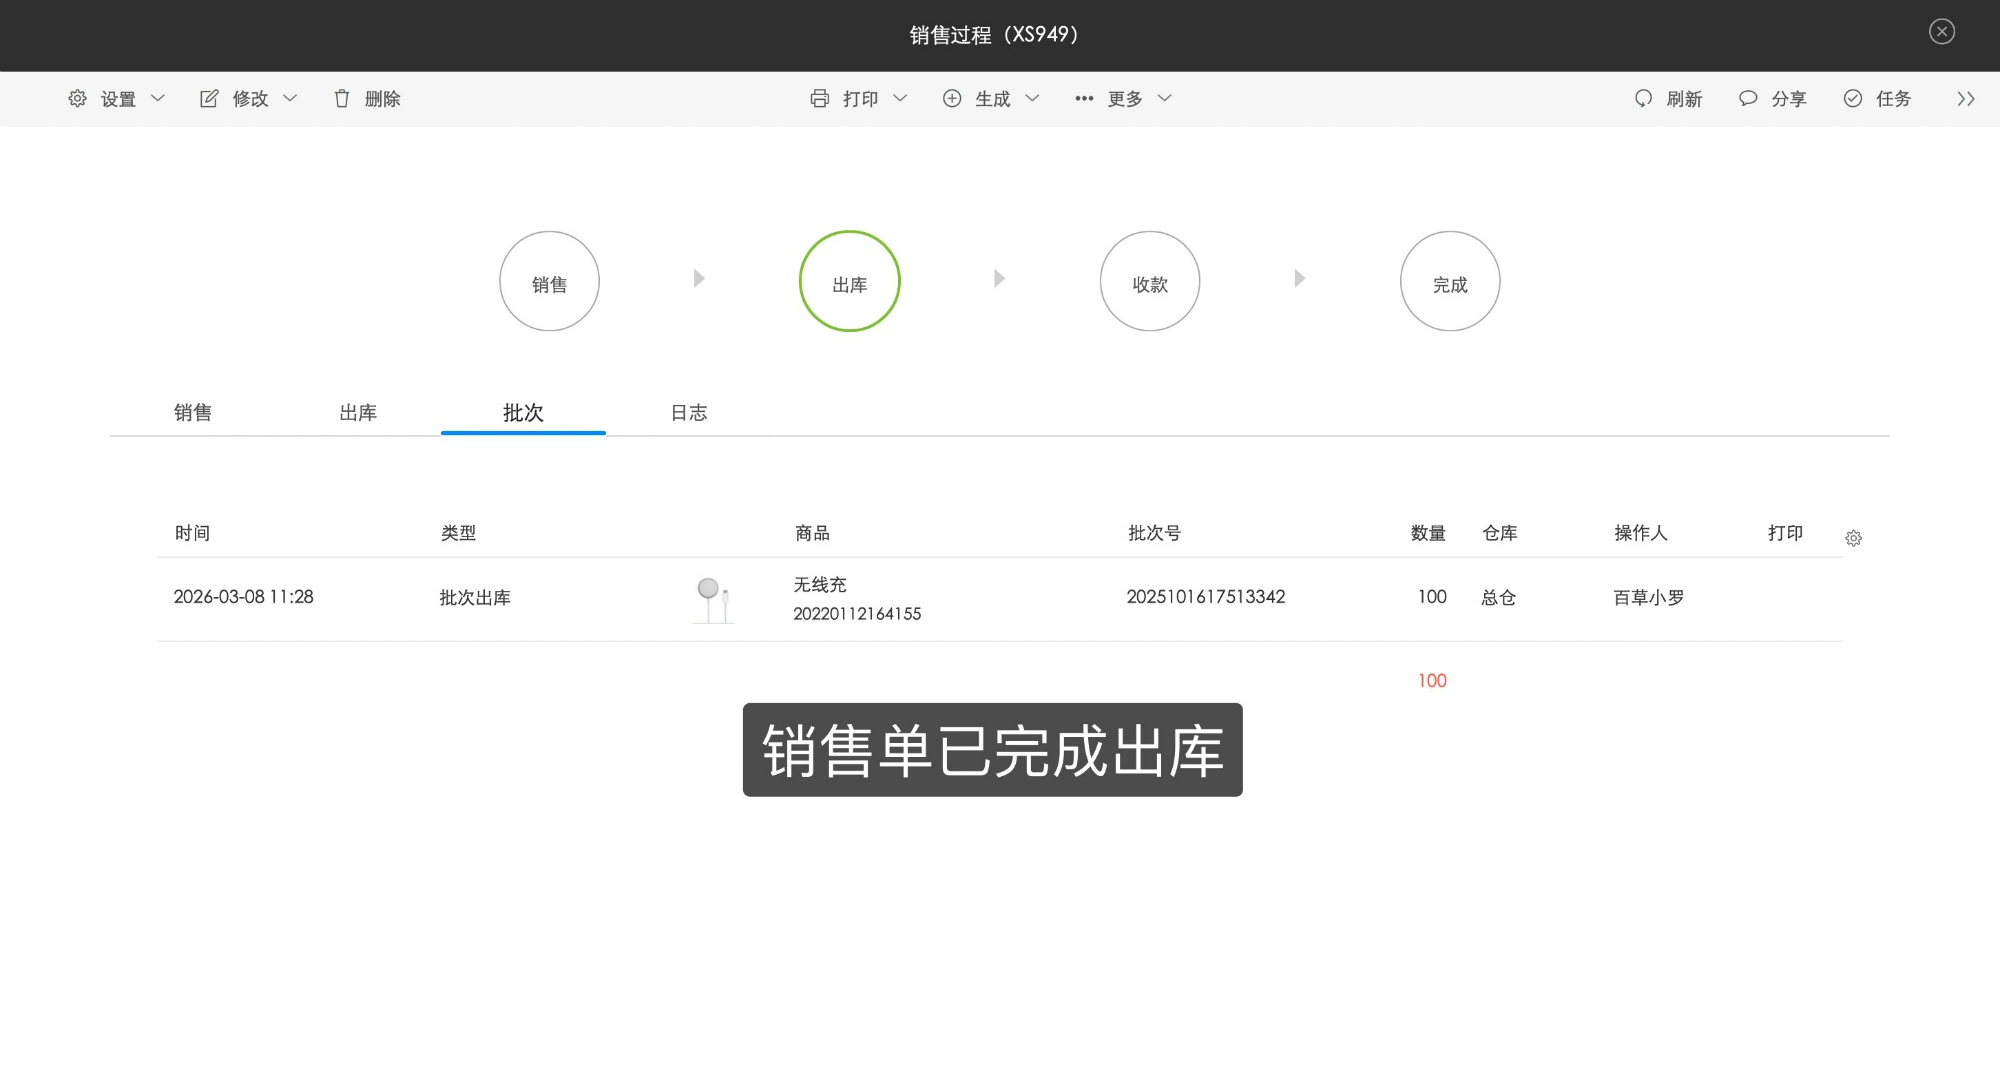Click the 刷新 refresh icon
2000x1070 pixels.
(x=1643, y=98)
